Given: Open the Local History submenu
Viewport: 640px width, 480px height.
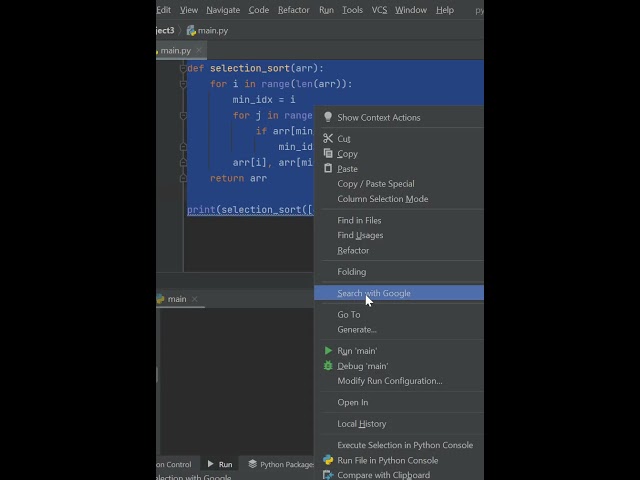Looking at the screenshot, I should tap(399, 424).
